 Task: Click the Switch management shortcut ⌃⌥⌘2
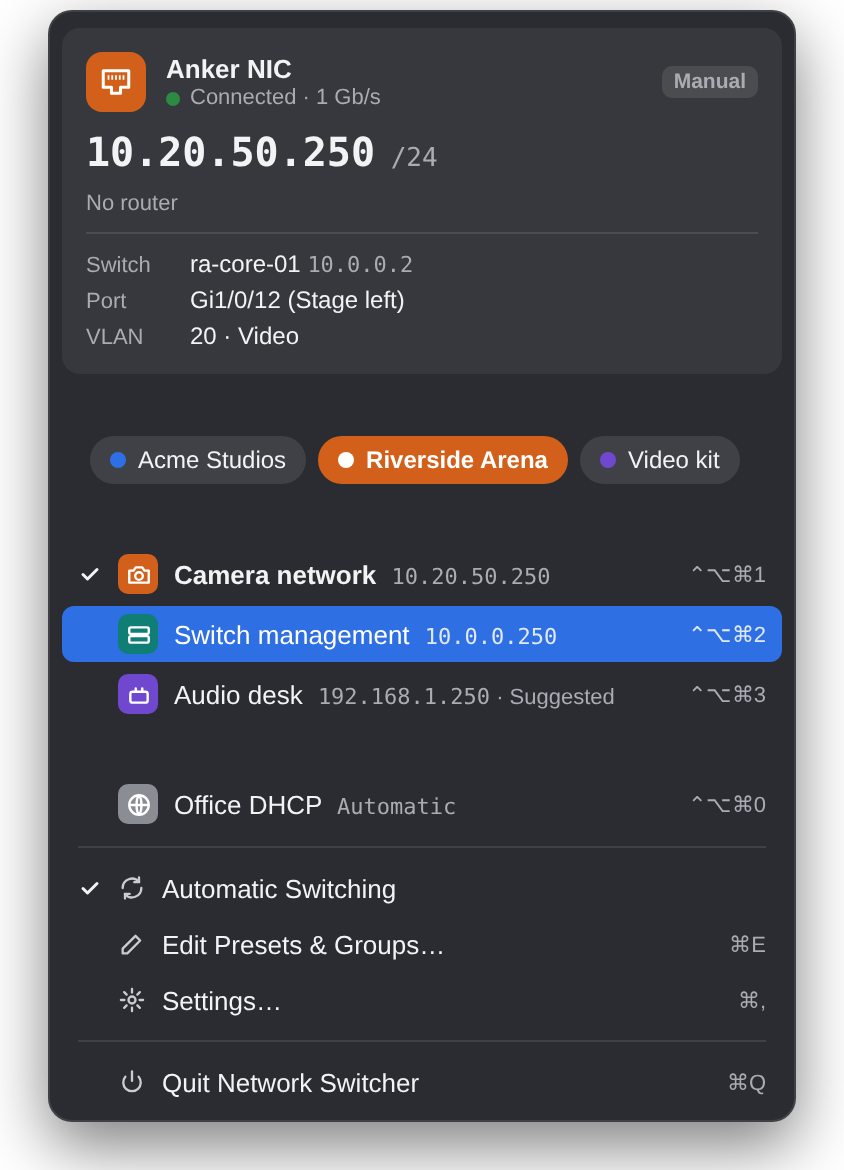[x=728, y=634]
